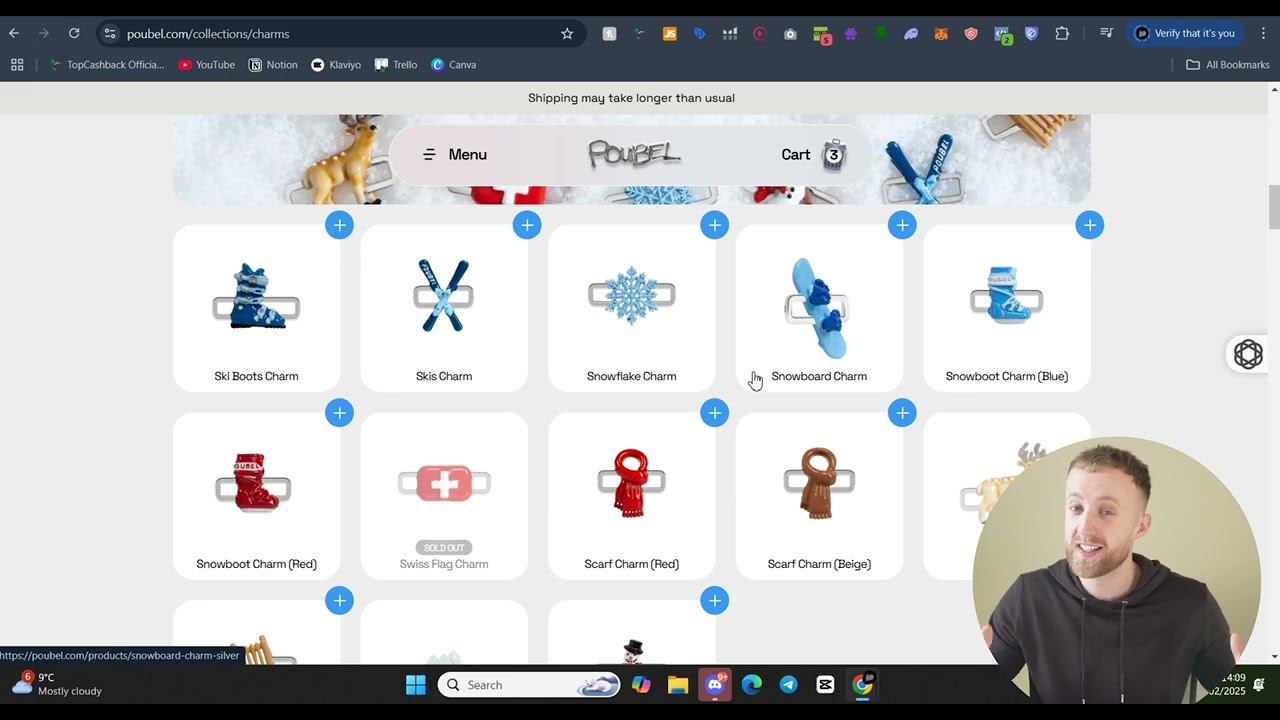Click the taskbar Search box
1280x720 pixels.
[529, 685]
